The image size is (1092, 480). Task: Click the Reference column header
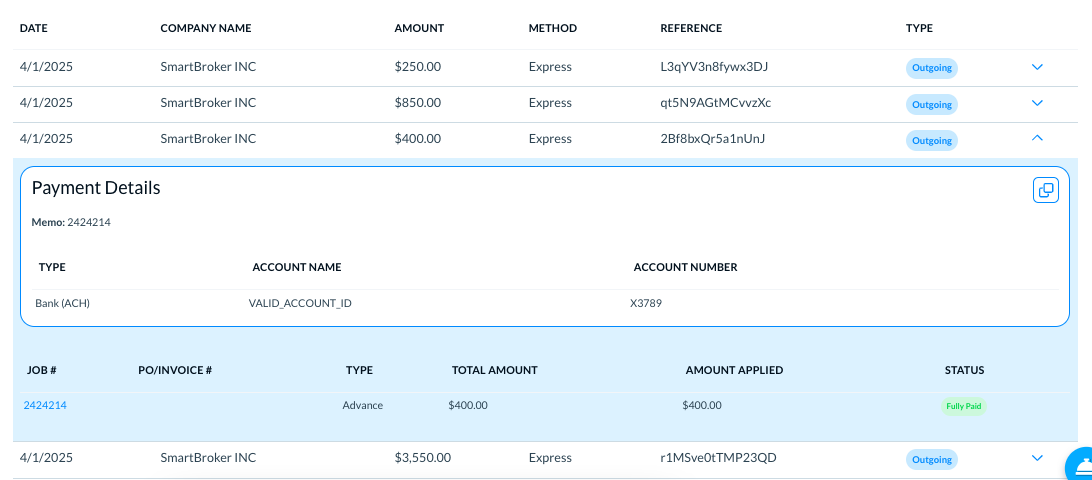691,28
